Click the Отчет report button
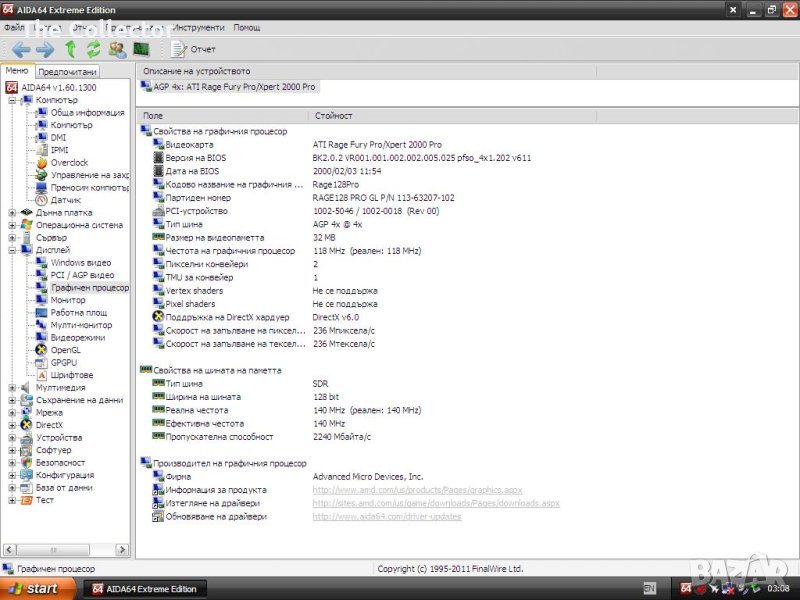800x600 pixels. [194, 49]
